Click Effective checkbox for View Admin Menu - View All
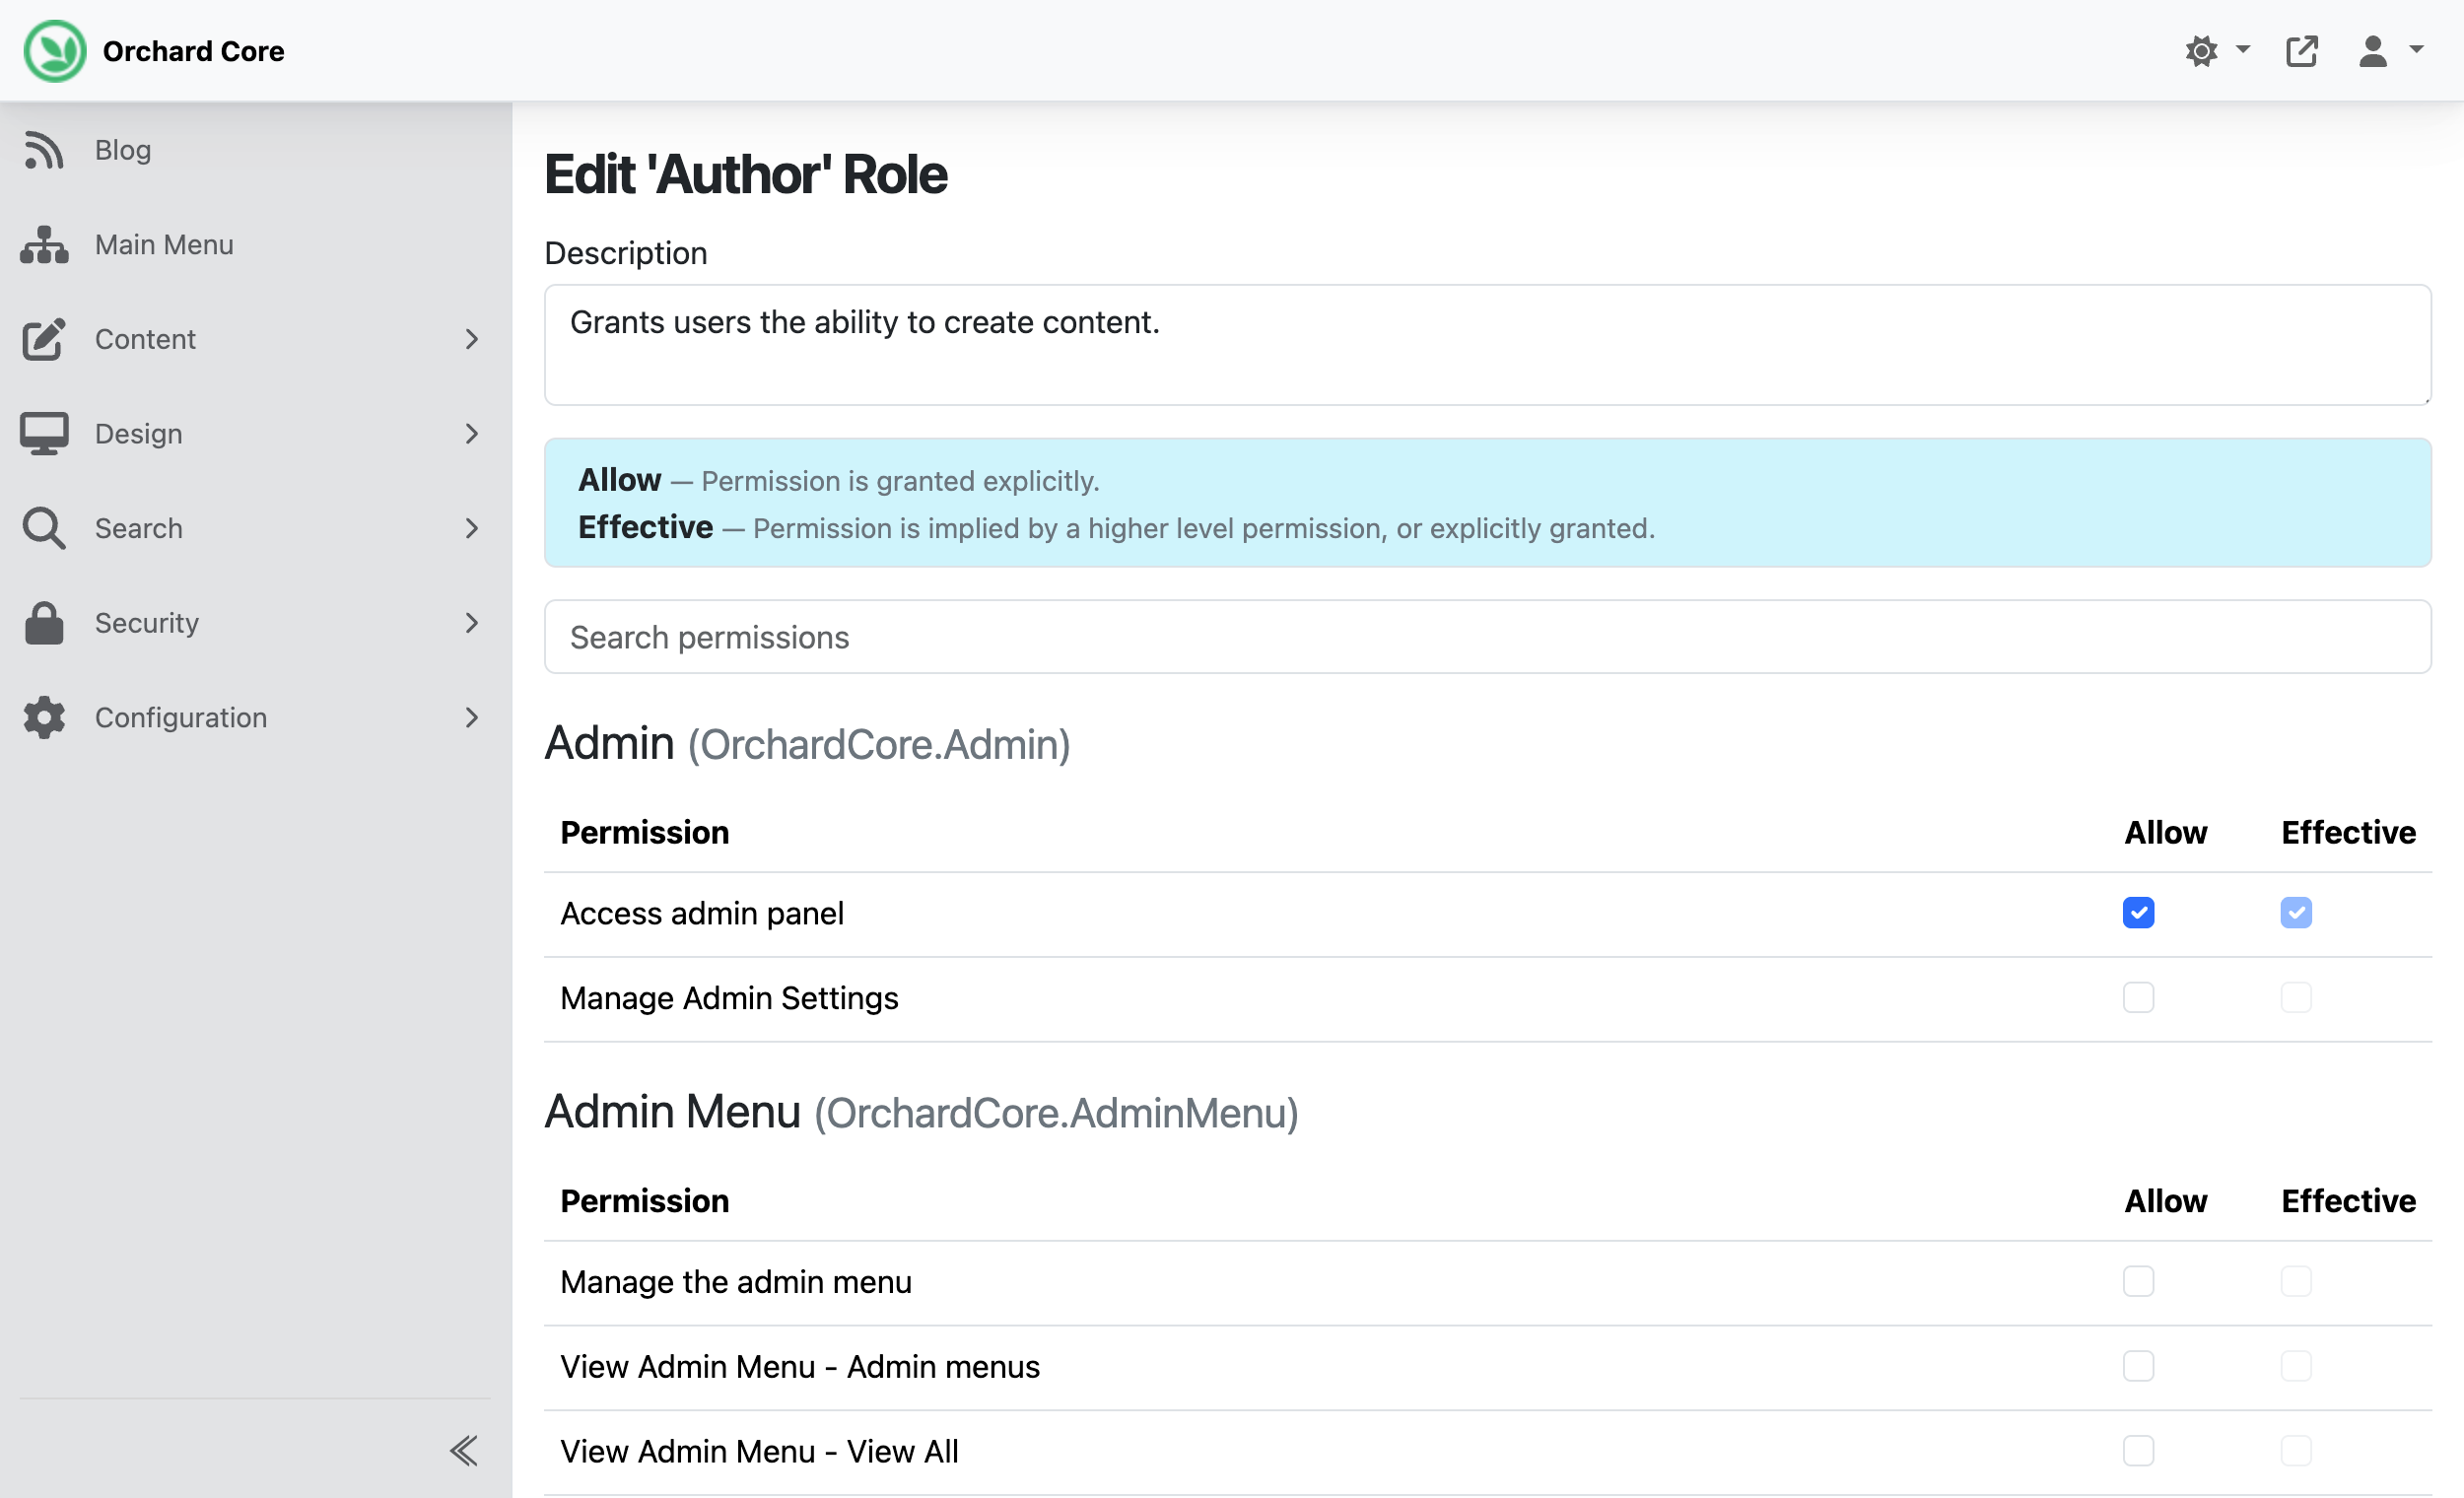Viewport: 2464px width, 1498px height. pos(2296,1451)
